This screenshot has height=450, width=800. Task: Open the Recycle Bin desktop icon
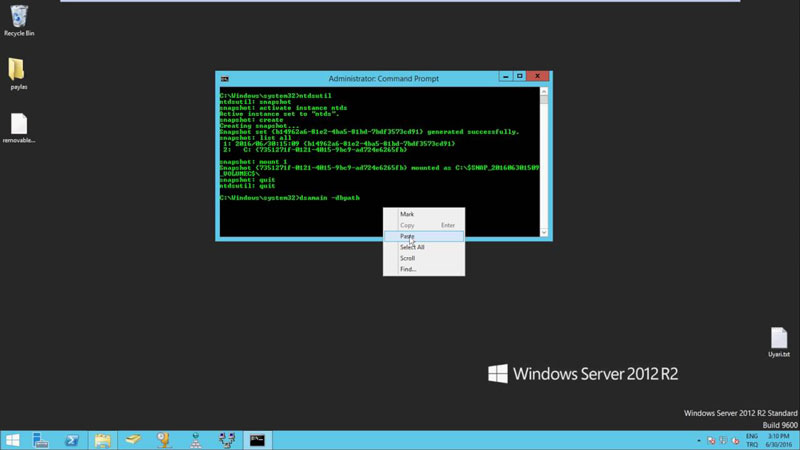coord(19,21)
